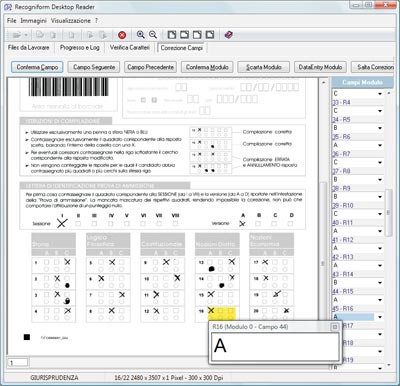Screen dimensions: 400x386
Task: Click the 44 - R15 field label
Action: (342, 291)
